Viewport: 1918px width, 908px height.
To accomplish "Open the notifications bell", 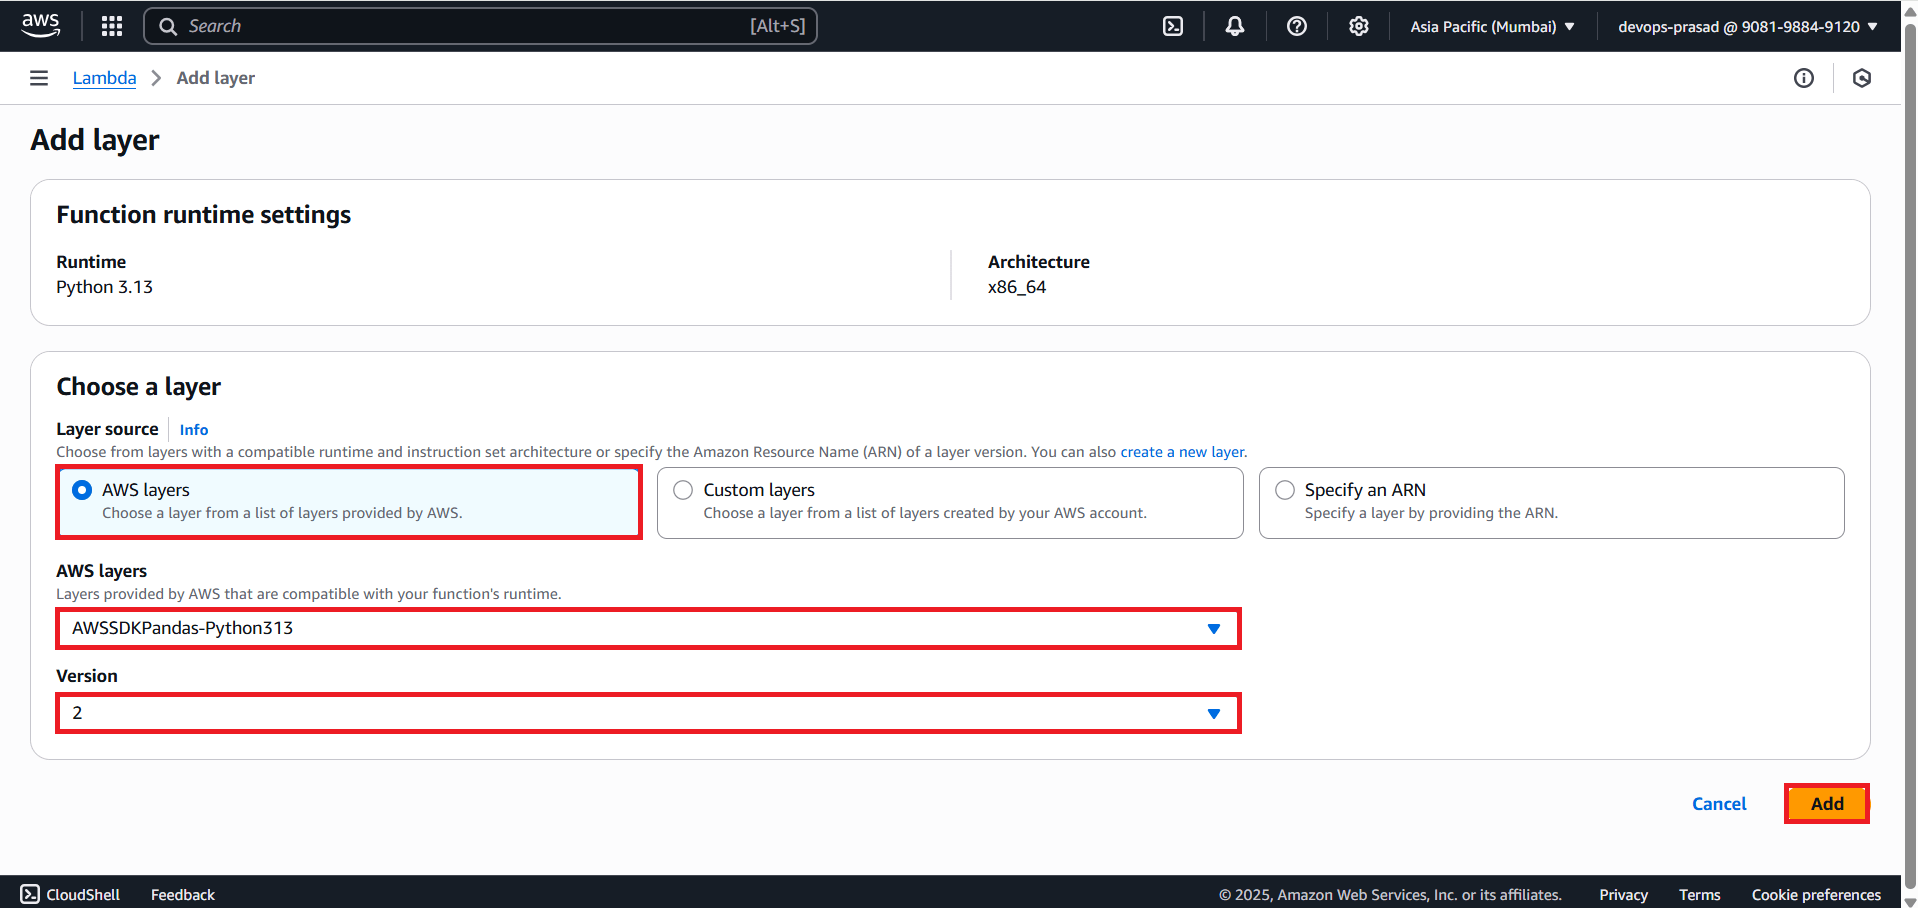I will pyautogui.click(x=1234, y=26).
